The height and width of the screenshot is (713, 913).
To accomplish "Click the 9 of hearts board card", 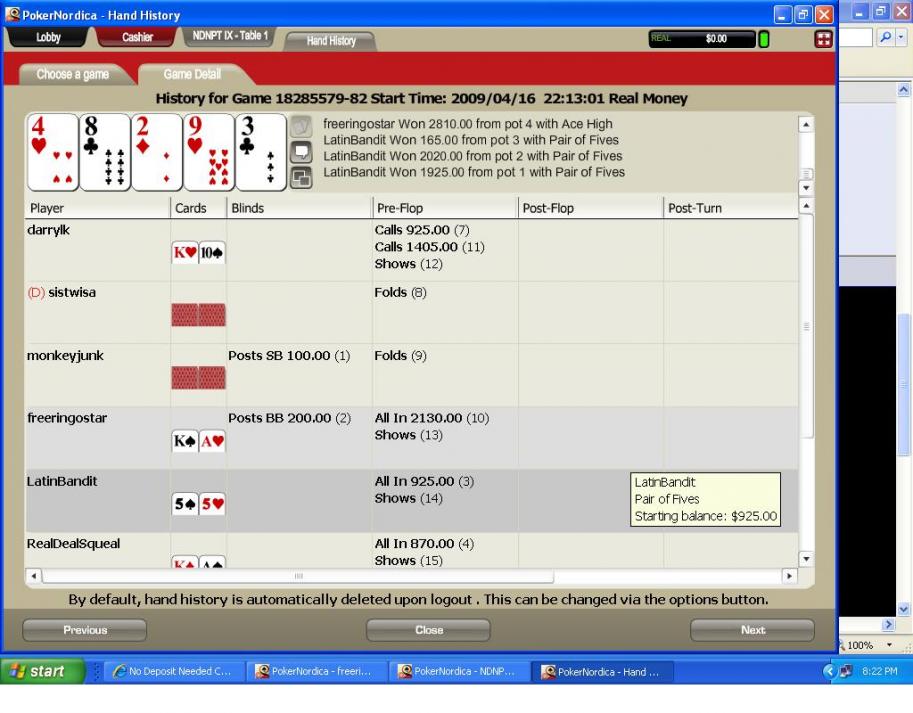I will 209,152.
